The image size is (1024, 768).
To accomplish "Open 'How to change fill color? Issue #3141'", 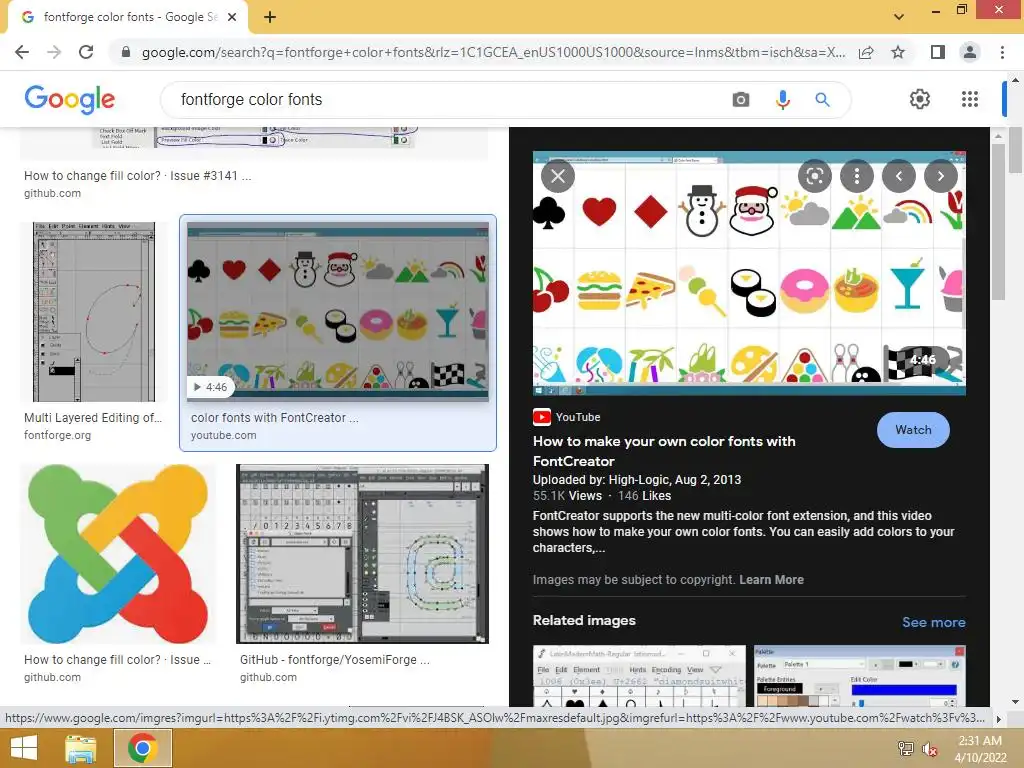I will point(137,176).
